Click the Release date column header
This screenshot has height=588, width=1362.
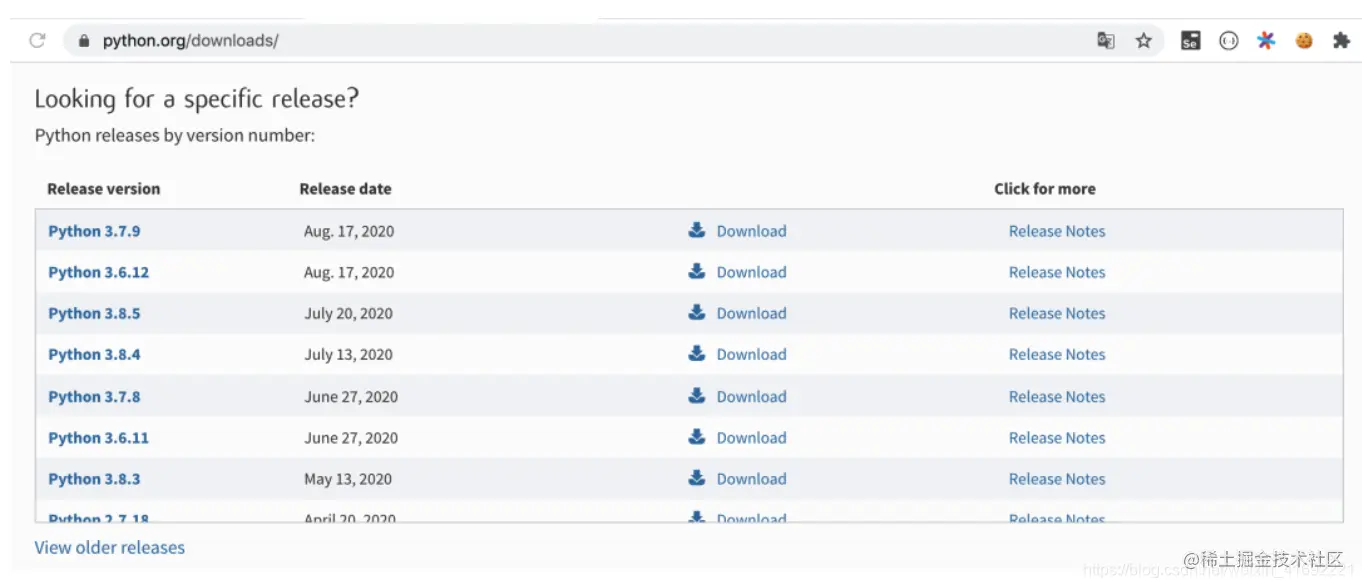345,189
